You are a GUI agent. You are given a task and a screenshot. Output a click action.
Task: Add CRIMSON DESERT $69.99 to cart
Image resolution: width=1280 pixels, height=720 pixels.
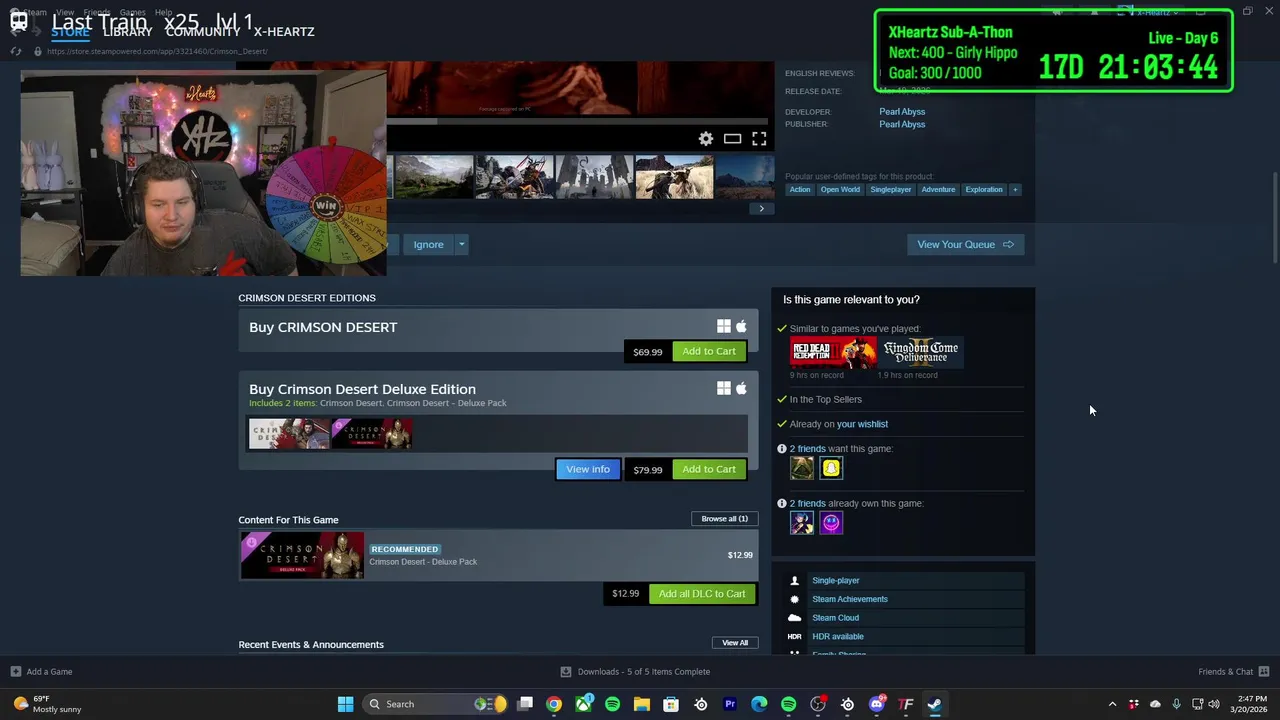[709, 351]
